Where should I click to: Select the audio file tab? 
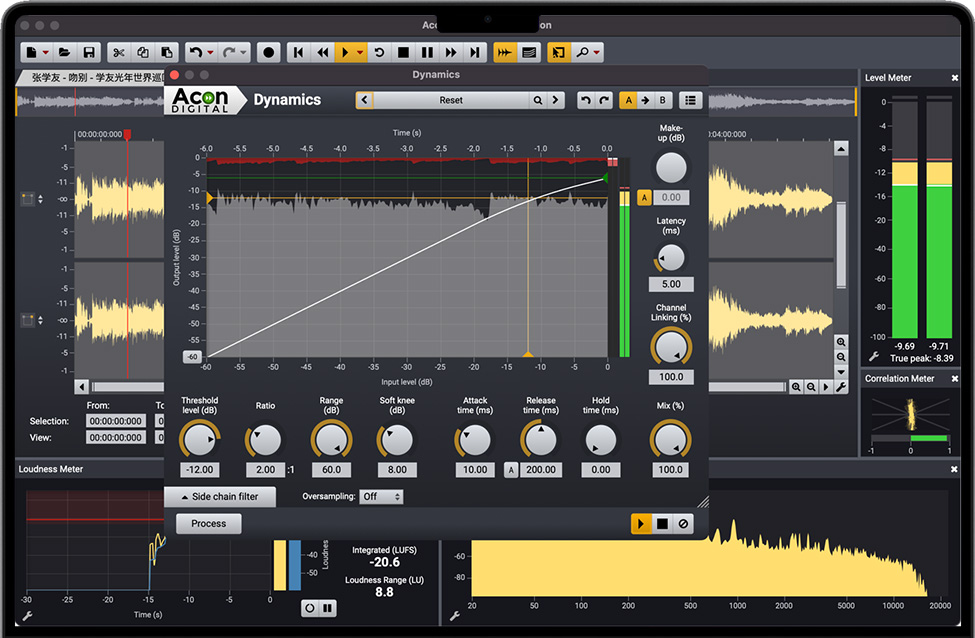click(x=95, y=78)
